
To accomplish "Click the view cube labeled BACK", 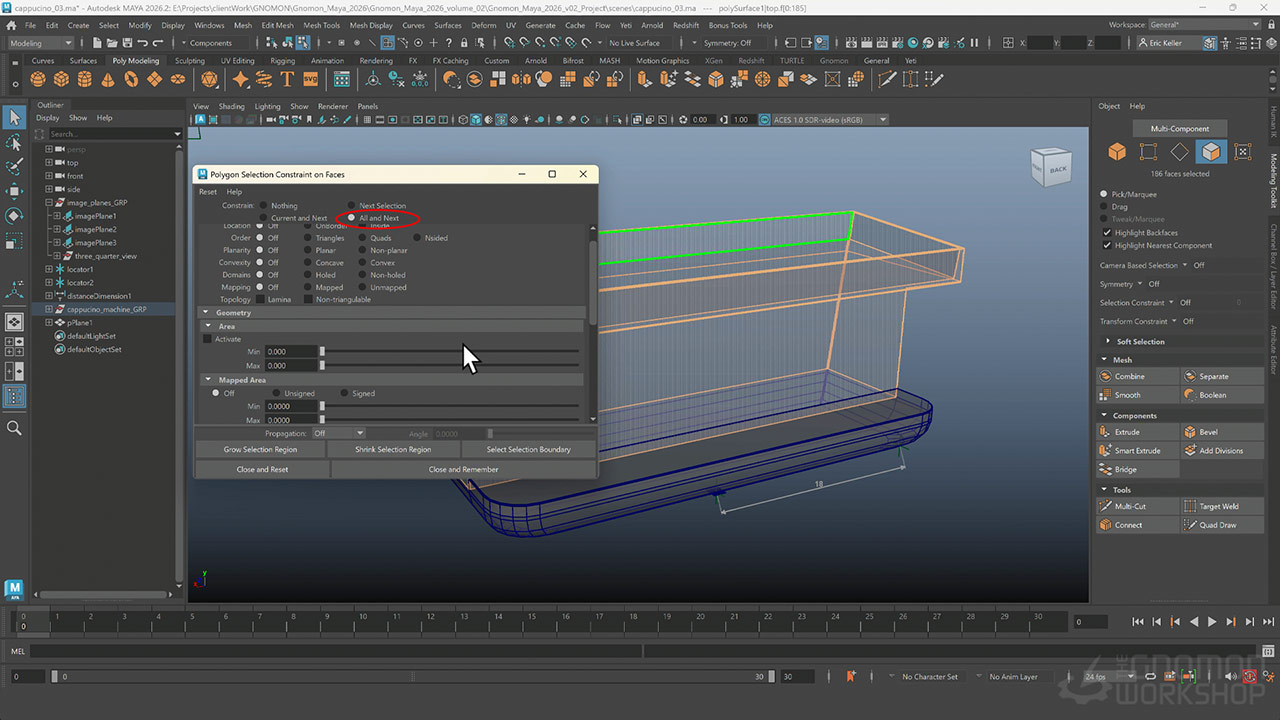I will pyautogui.click(x=1056, y=169).
